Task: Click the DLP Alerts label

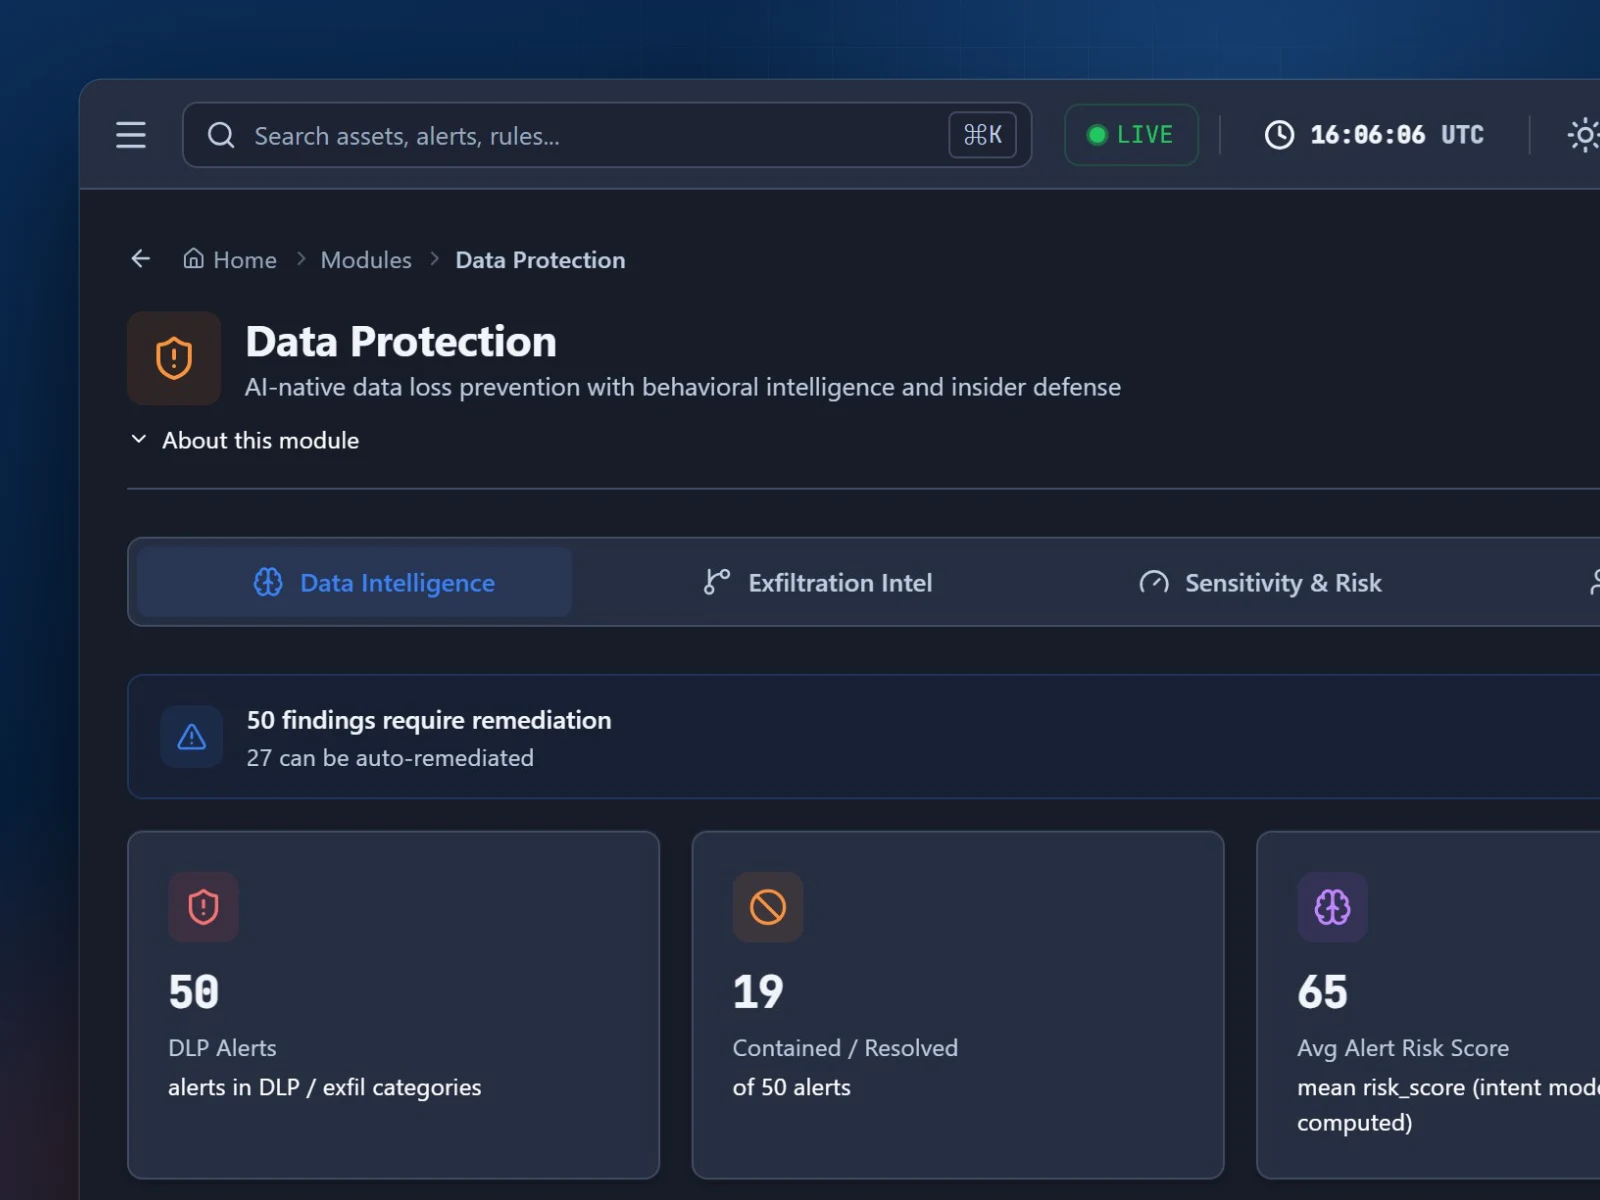Action: pos(222,1048)
